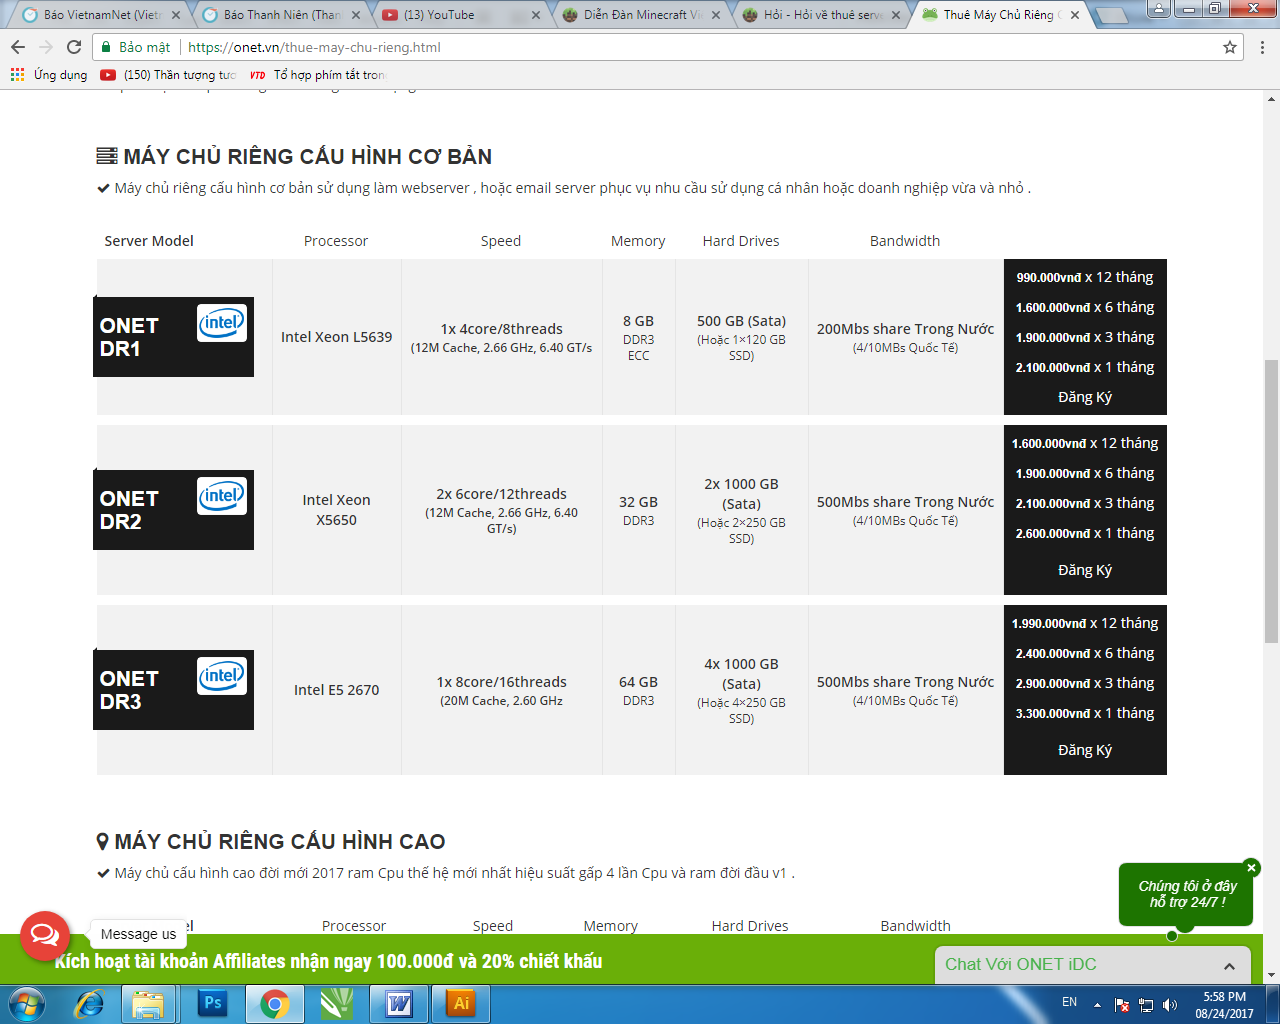Open the clock showing 5:58 PM

tap(1224, 1005)
